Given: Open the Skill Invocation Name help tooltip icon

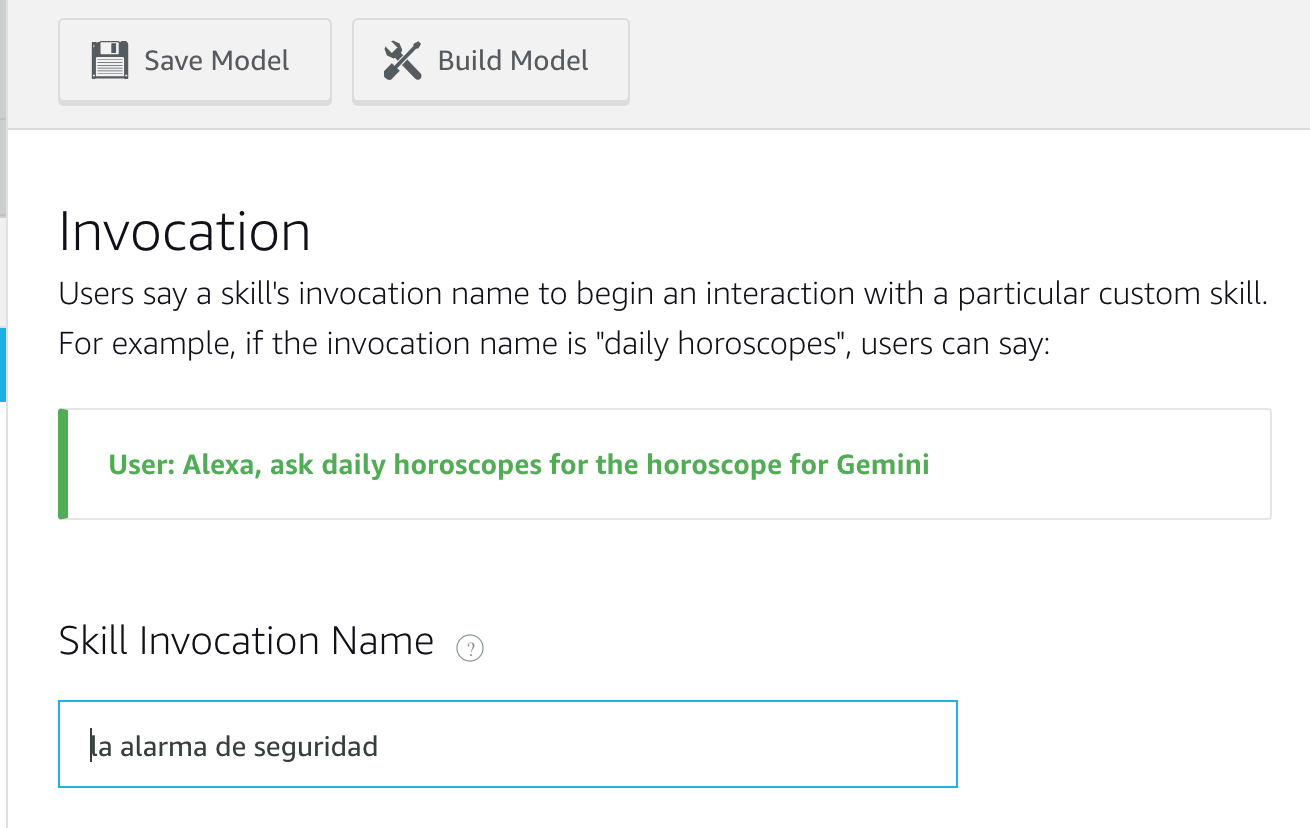Looking at the screenshot, I should [470, 649].
